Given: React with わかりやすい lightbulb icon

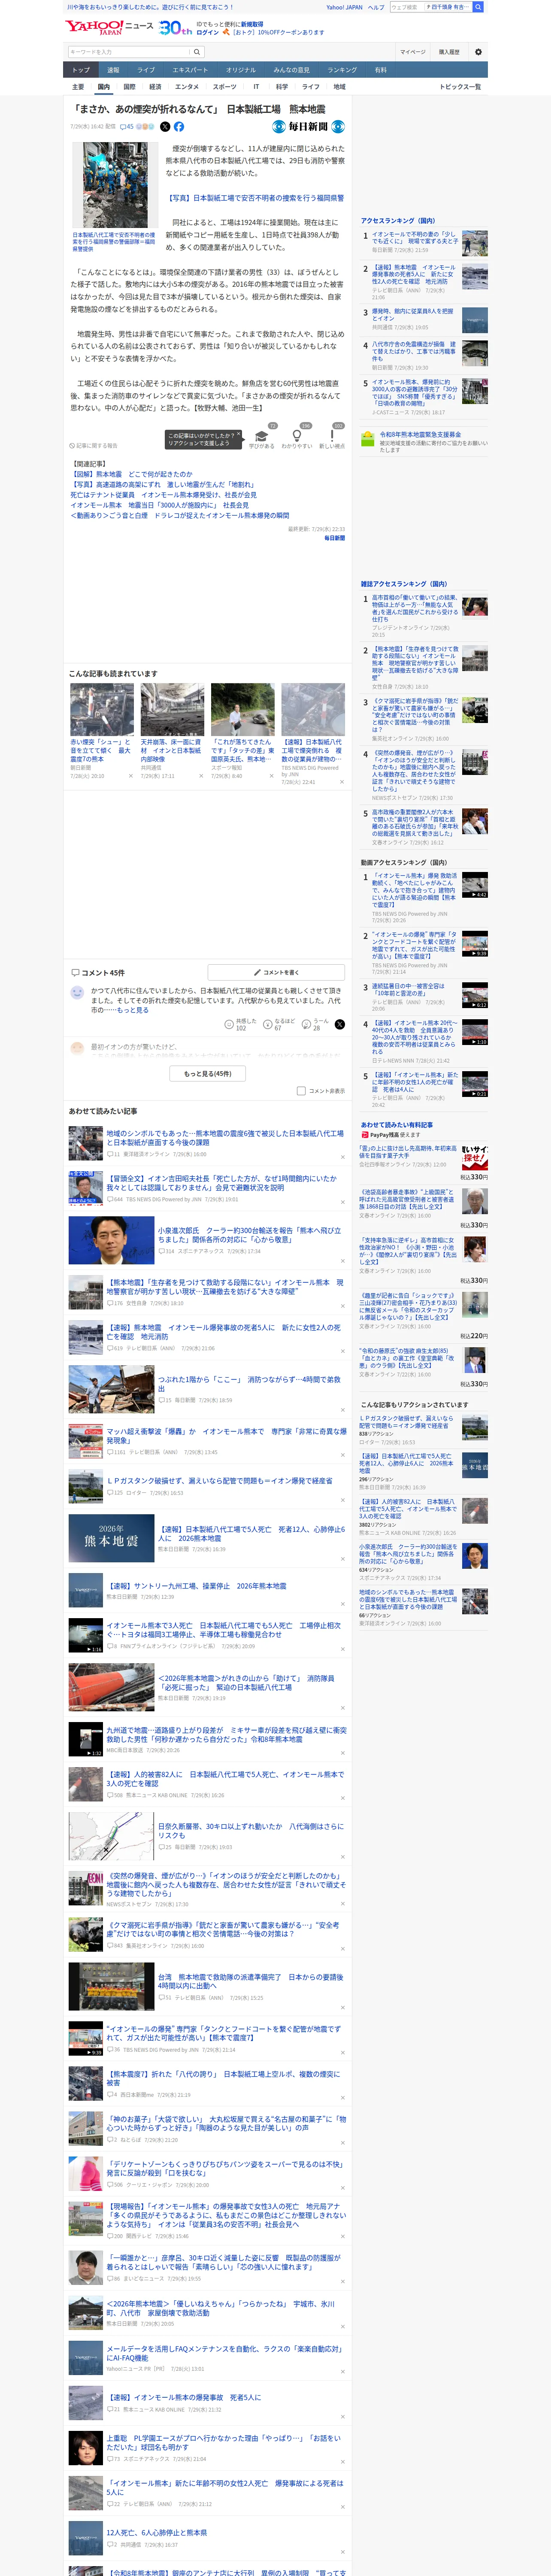Looking at the screenshot, I should pos(296,436).
